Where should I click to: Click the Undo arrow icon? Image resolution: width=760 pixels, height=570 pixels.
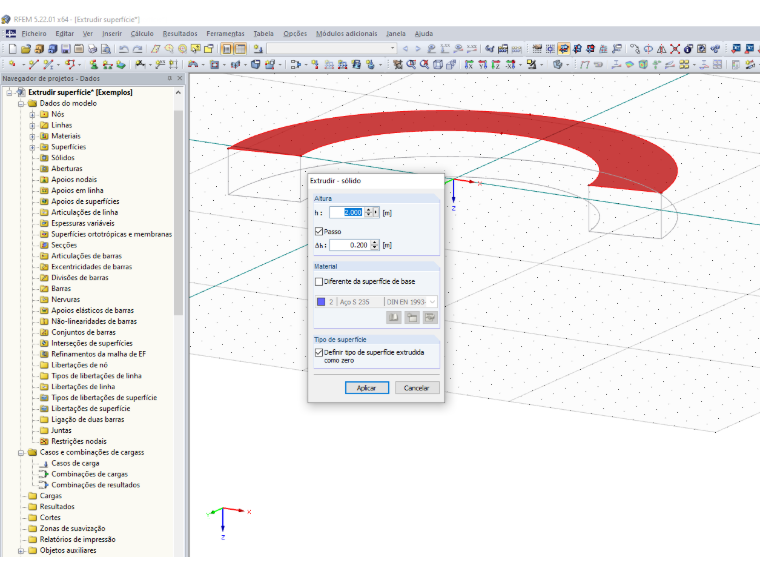tap(124, 49)
